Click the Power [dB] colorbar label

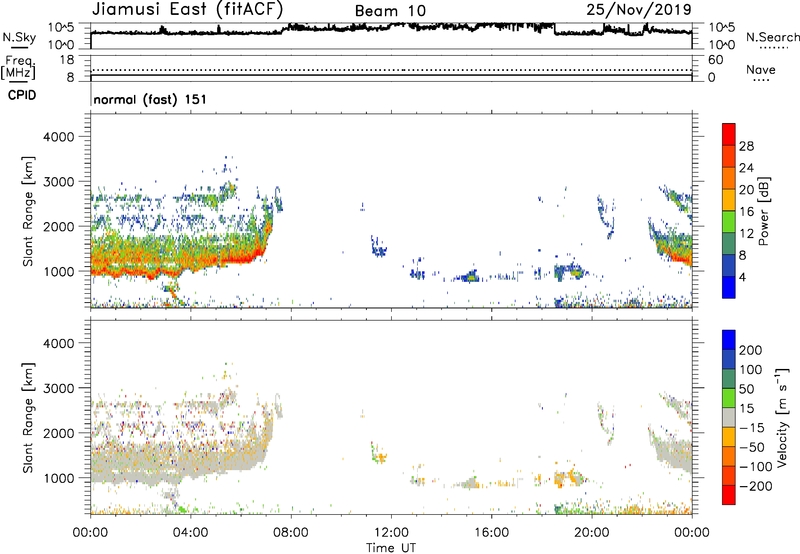coord(764,211)
